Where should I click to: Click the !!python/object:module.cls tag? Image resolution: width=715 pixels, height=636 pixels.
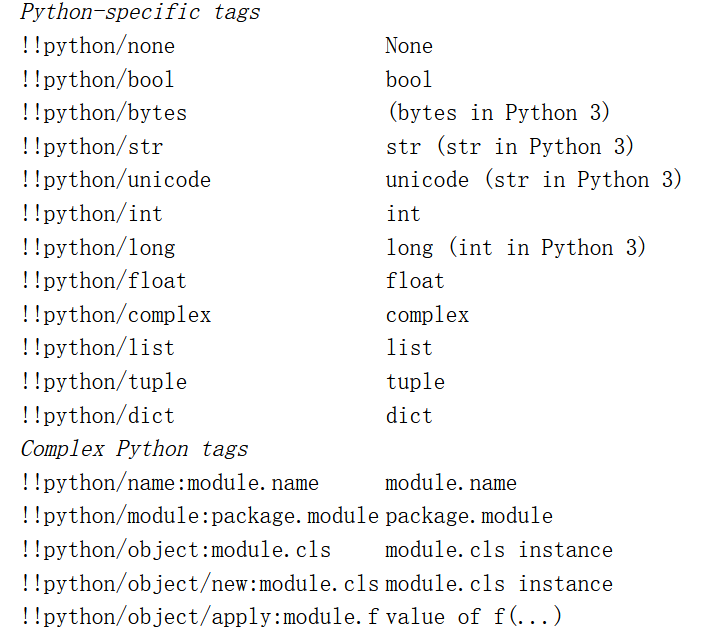click(176, 550)
